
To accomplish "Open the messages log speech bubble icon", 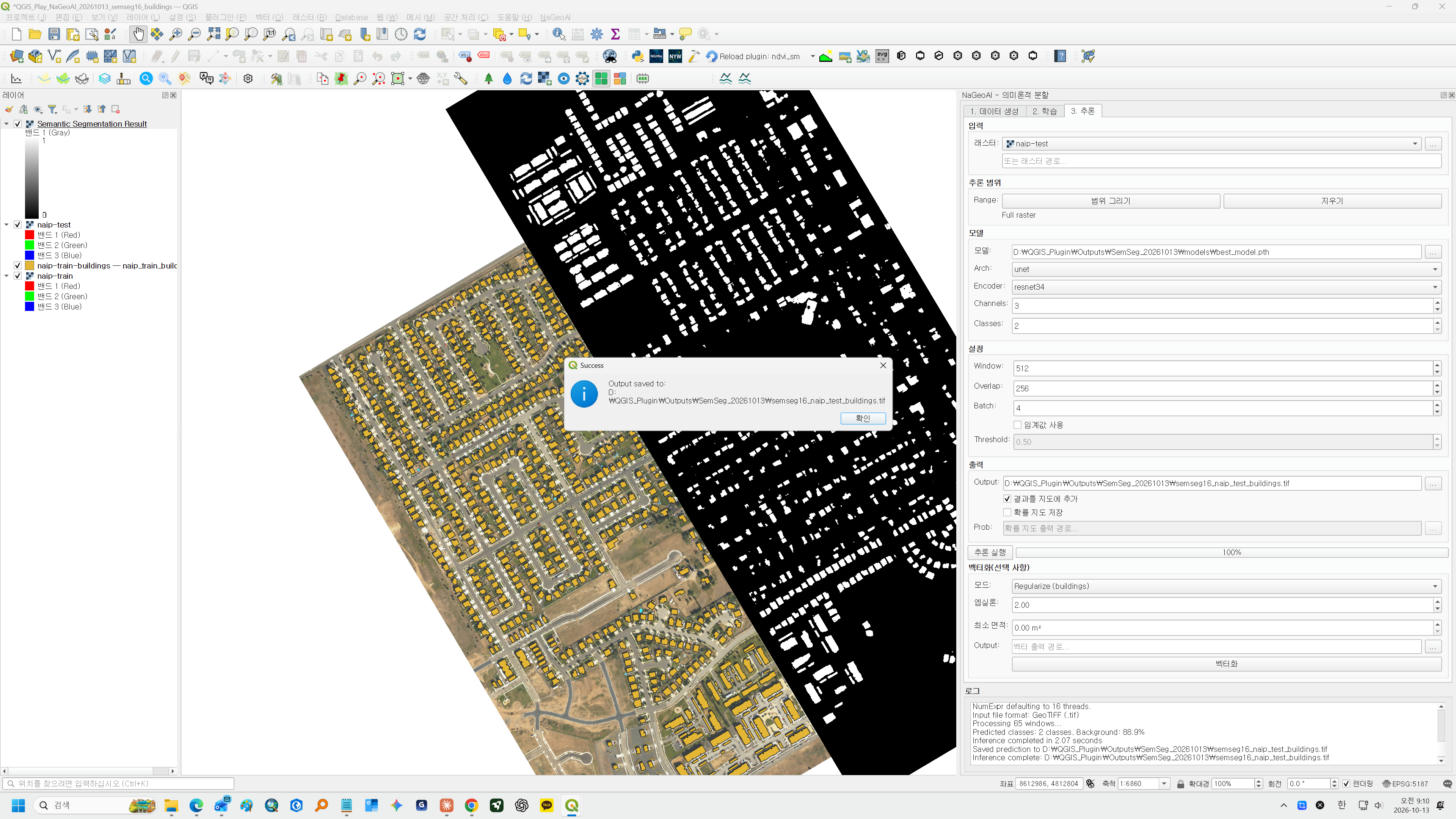I will (x=1446, y=784).
